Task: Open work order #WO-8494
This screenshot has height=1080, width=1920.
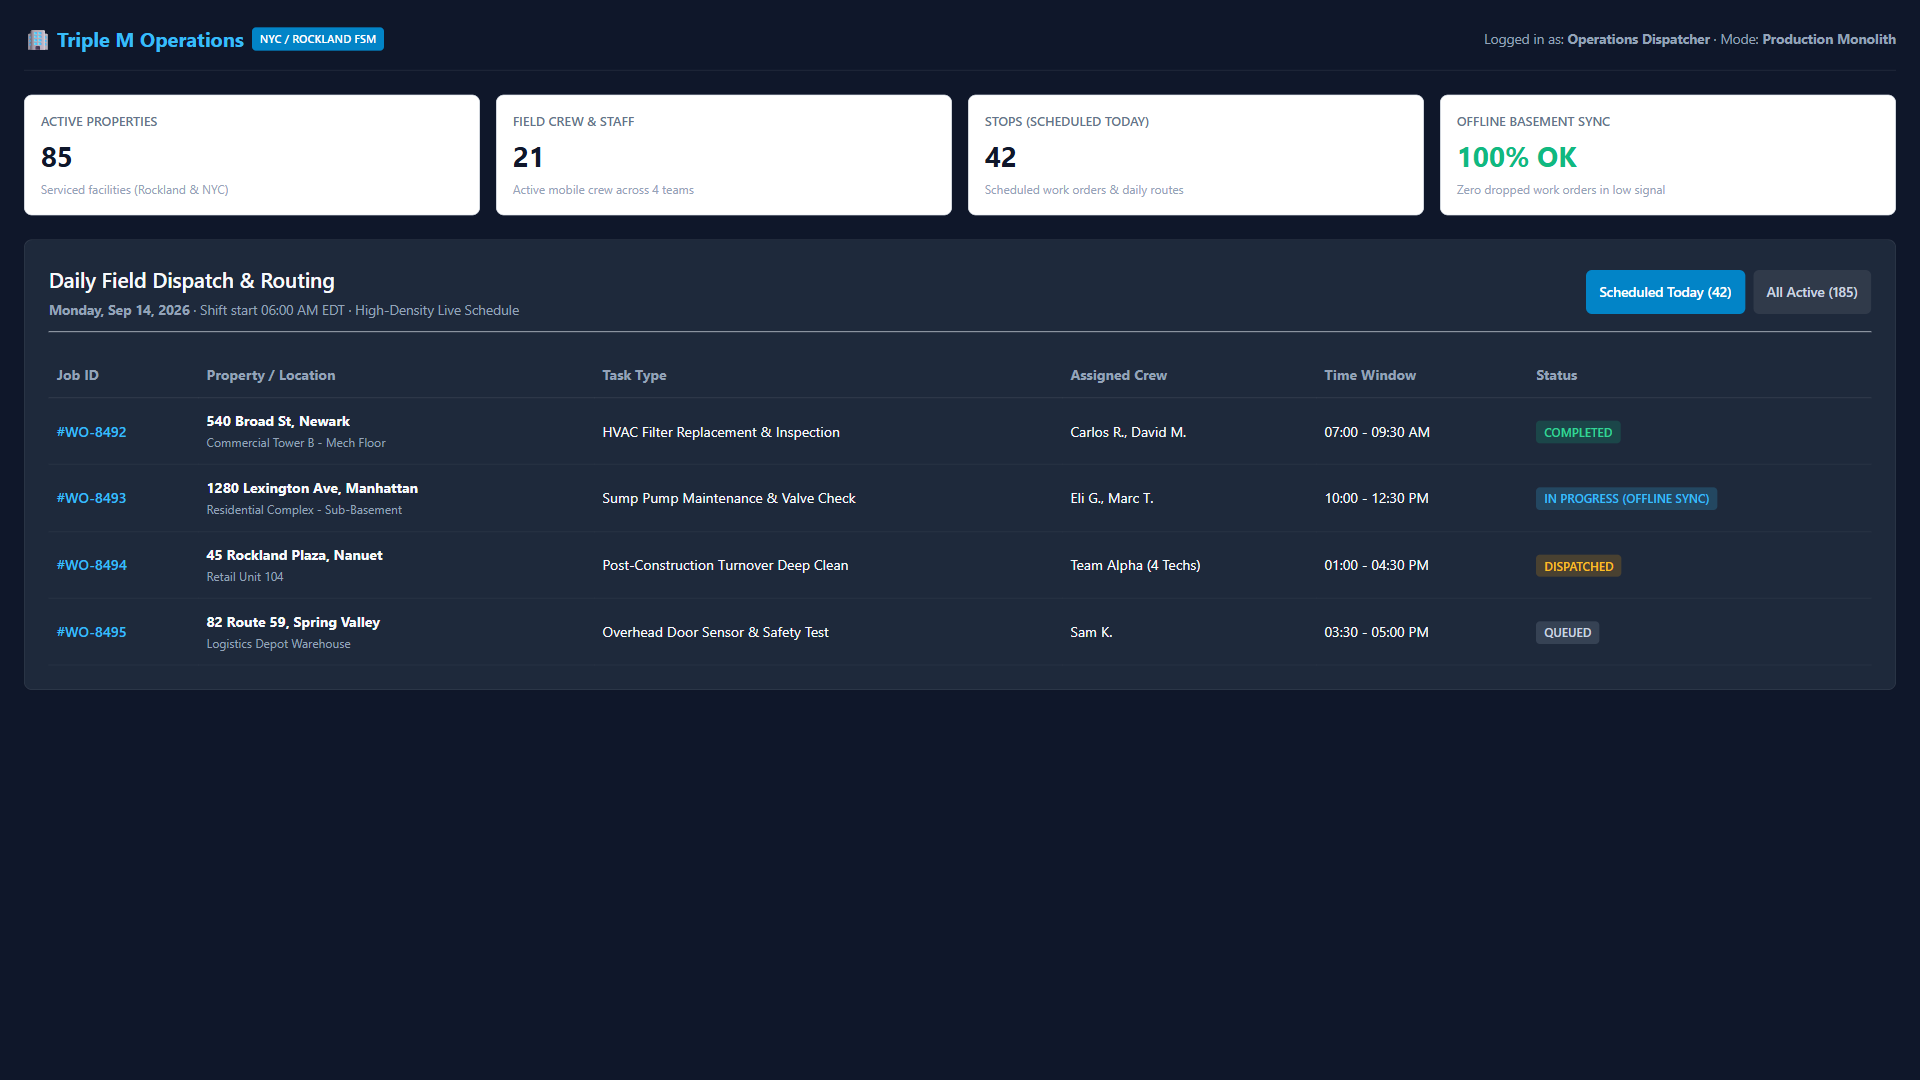Action: pyautogui.click(x=91, y=565)
